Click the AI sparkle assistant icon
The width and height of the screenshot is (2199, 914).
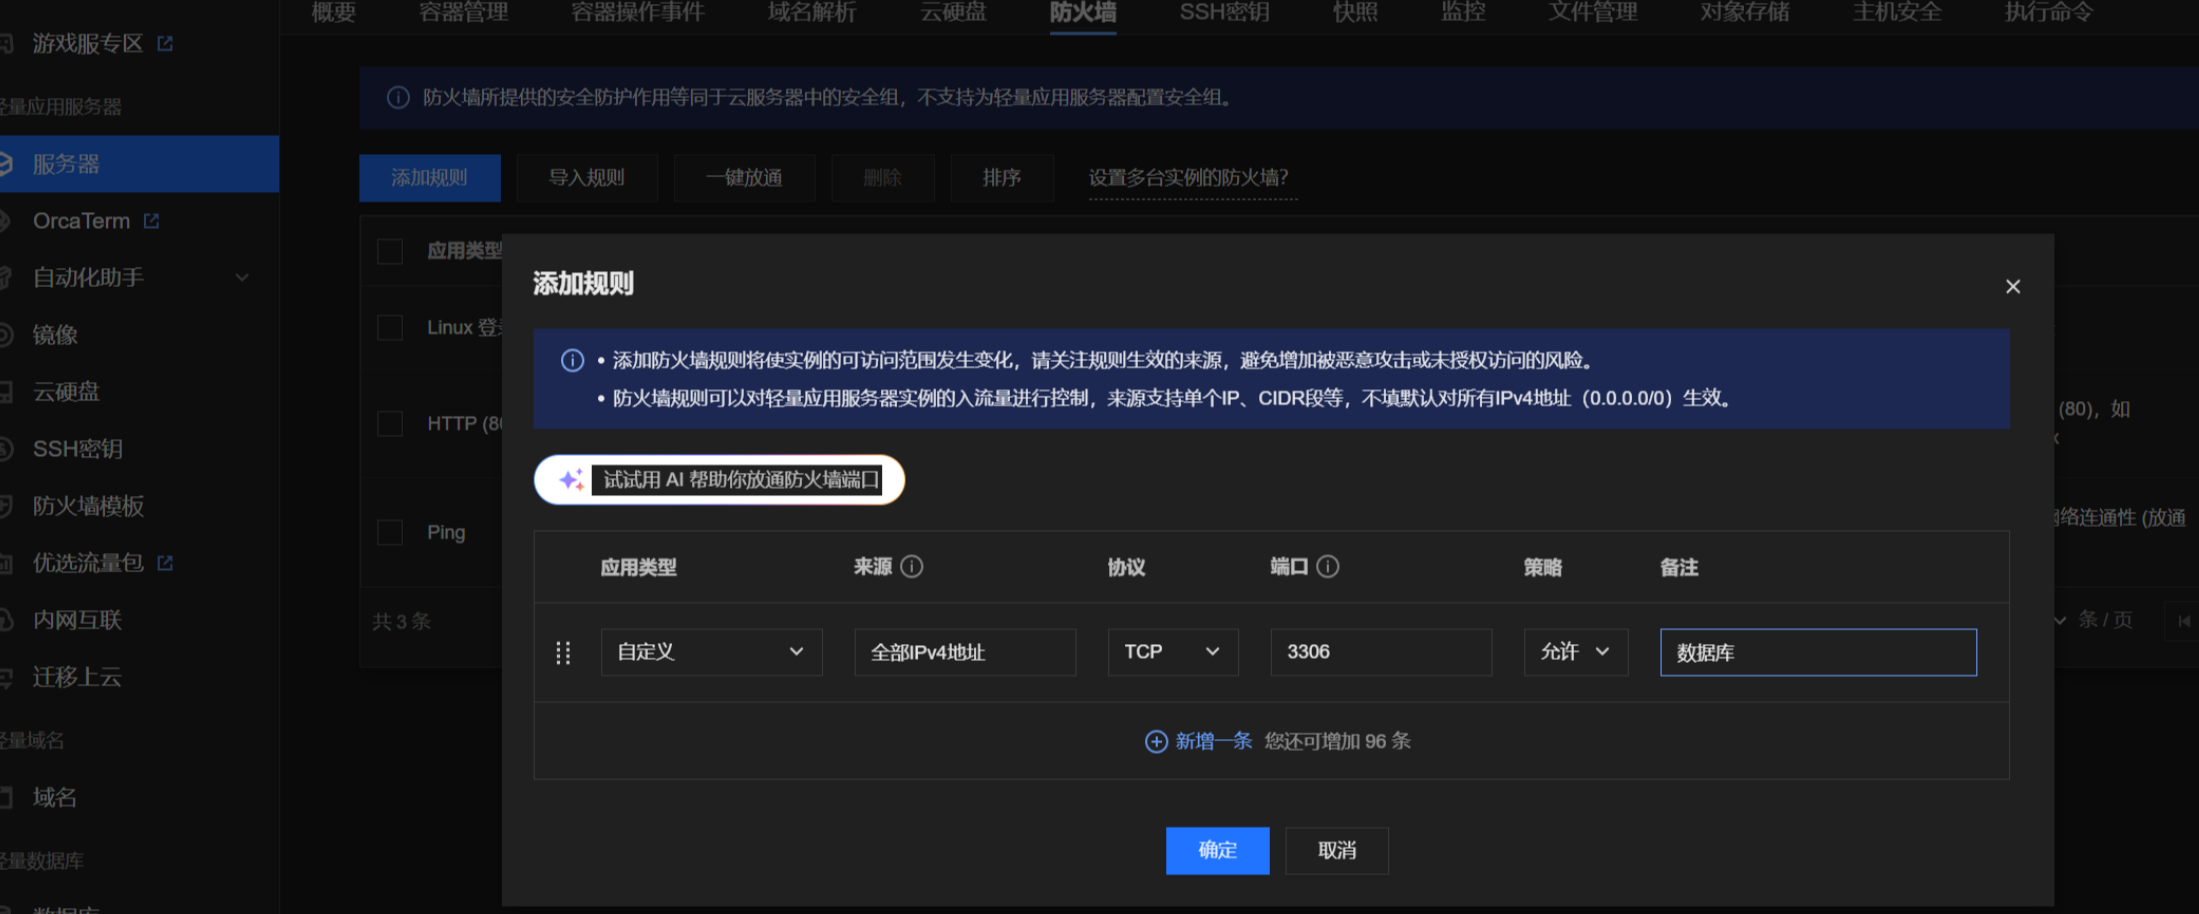click(x=571, y=479)
